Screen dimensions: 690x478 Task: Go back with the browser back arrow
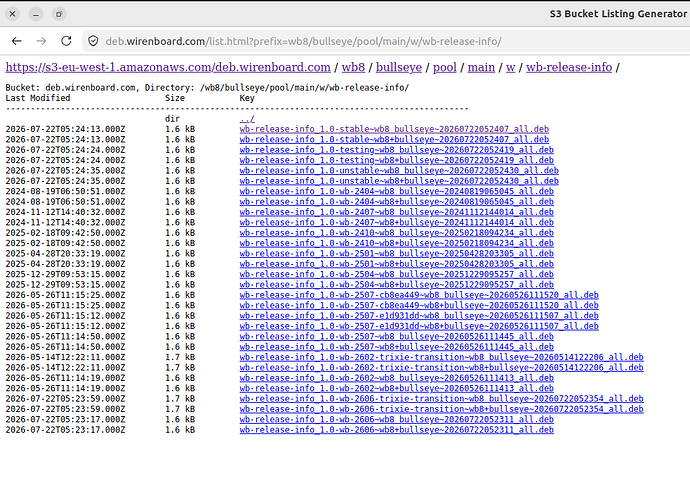pyautogui.click(x=17, y=41)
